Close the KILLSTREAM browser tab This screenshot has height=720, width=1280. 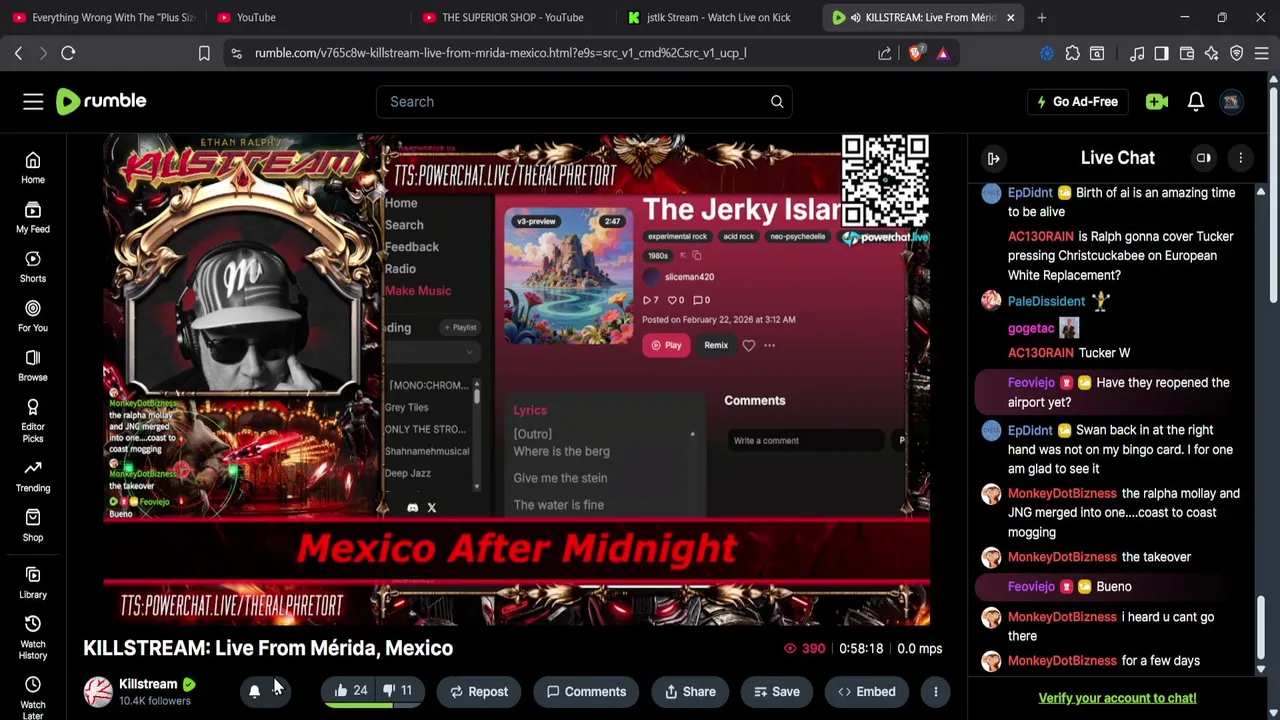pos(1010,17)
